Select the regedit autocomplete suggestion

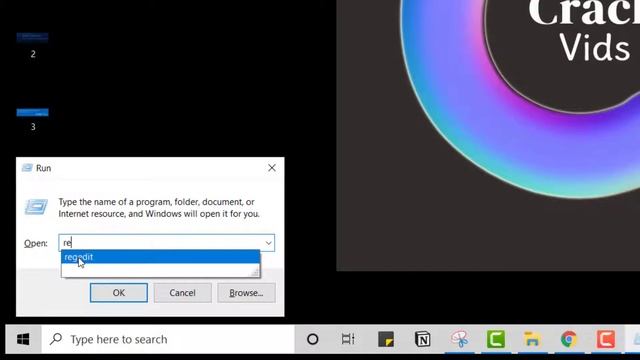point(160,257)
